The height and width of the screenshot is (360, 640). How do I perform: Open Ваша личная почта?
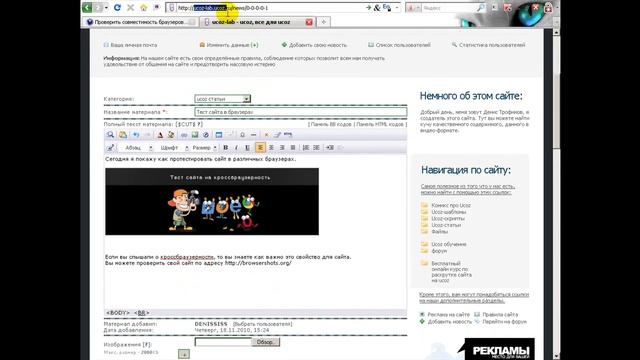click(x=133, y=45)
